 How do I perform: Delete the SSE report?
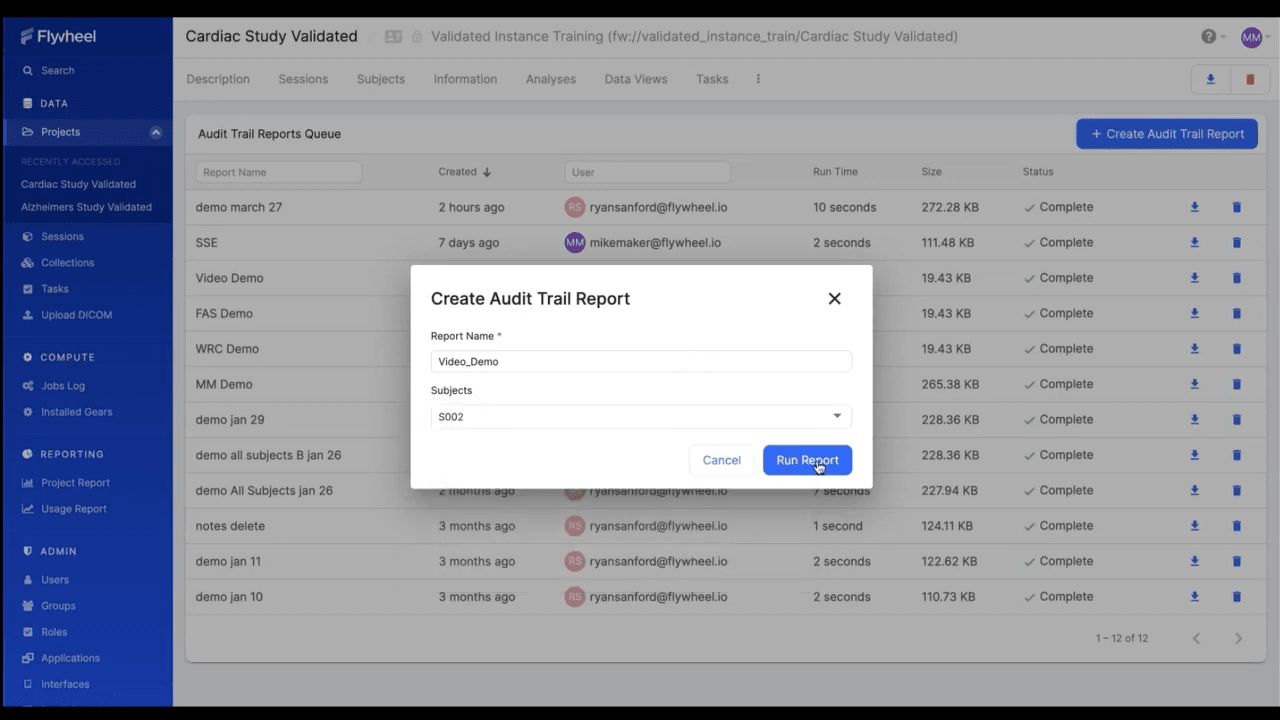(1236, 242)
